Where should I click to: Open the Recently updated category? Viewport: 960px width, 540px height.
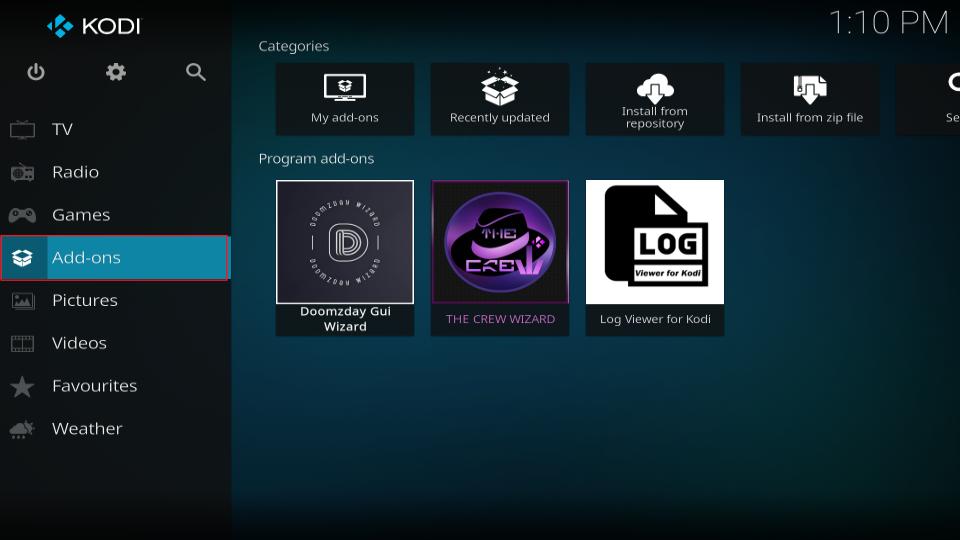[x=500, y=99]
